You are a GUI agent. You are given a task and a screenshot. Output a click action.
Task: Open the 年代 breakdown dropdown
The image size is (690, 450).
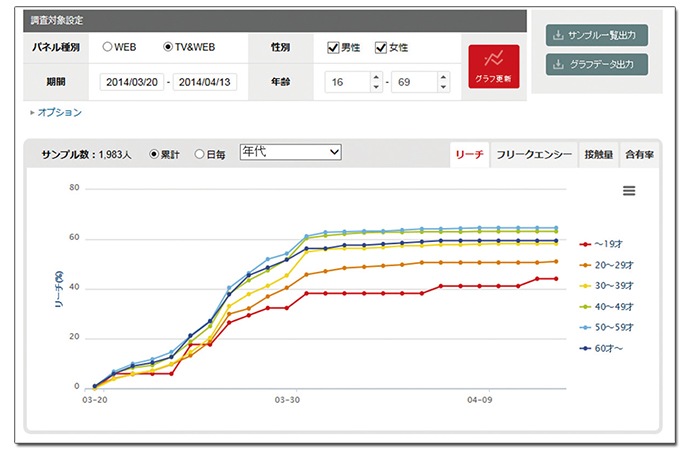tap(290, 152)
